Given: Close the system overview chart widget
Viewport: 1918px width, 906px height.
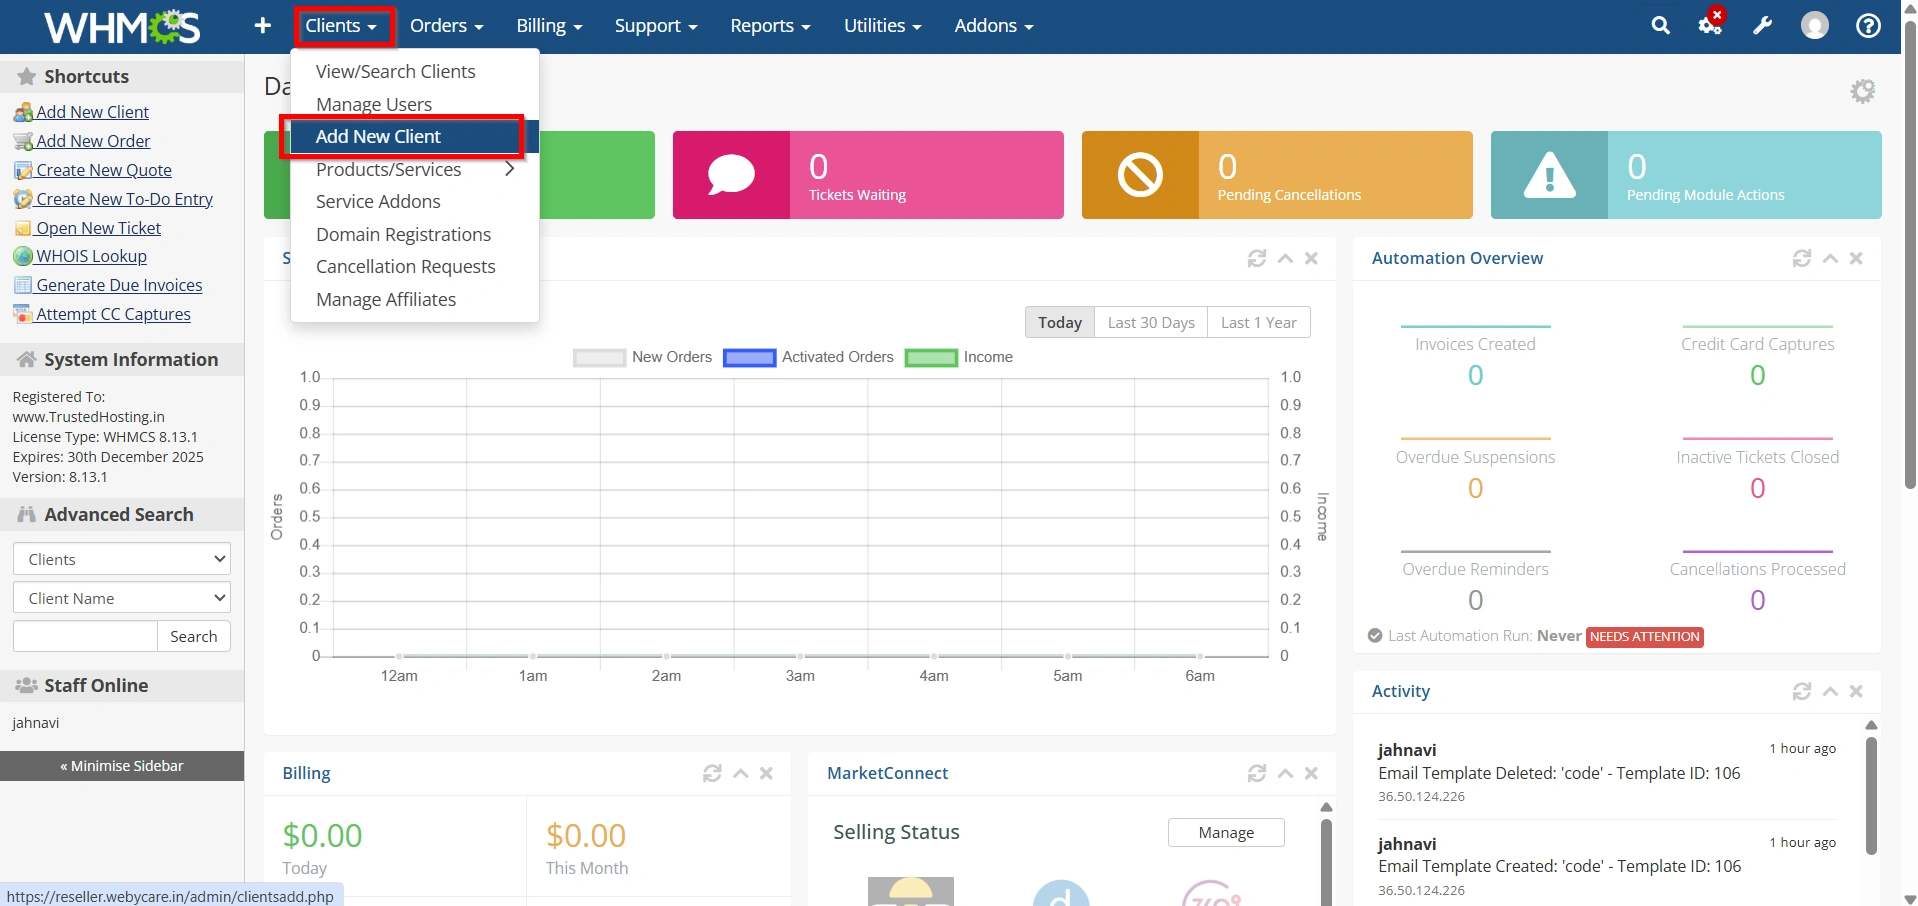Looking at the screenshot, I should pyautogui.click(x=1311, y=258).
